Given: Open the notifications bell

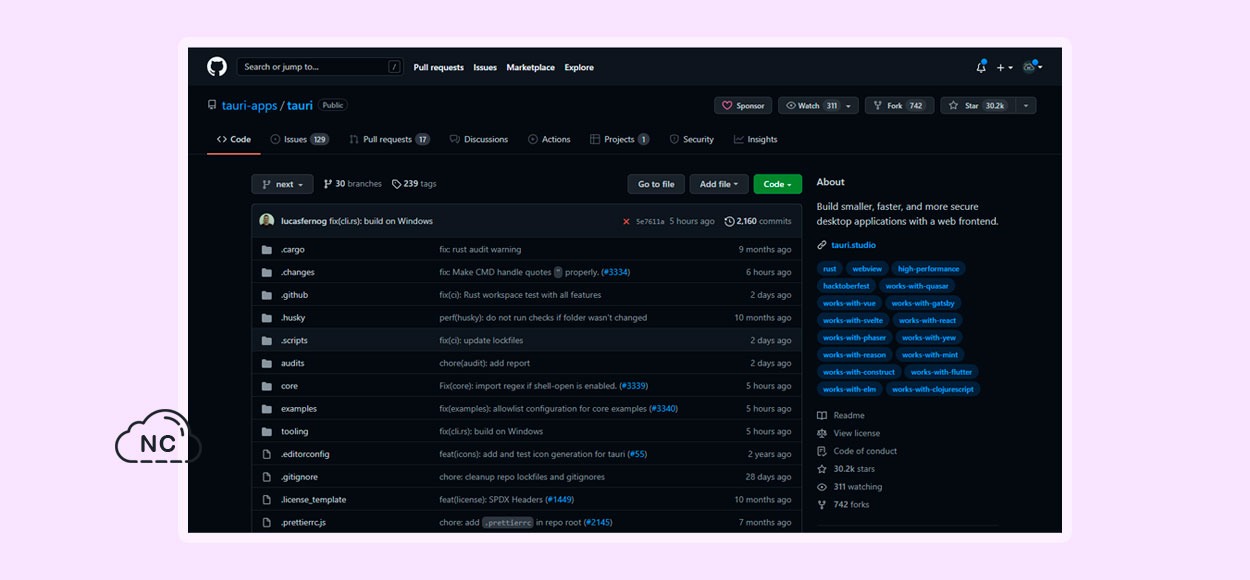Looking at the screenshot, I should pyautogui.click(x=981, y=67).
